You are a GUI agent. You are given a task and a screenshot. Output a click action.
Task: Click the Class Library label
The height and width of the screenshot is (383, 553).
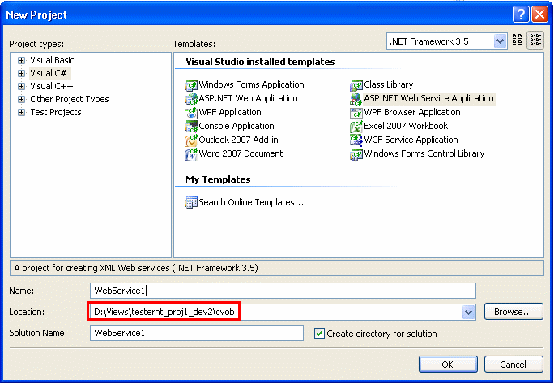[388, 85]
